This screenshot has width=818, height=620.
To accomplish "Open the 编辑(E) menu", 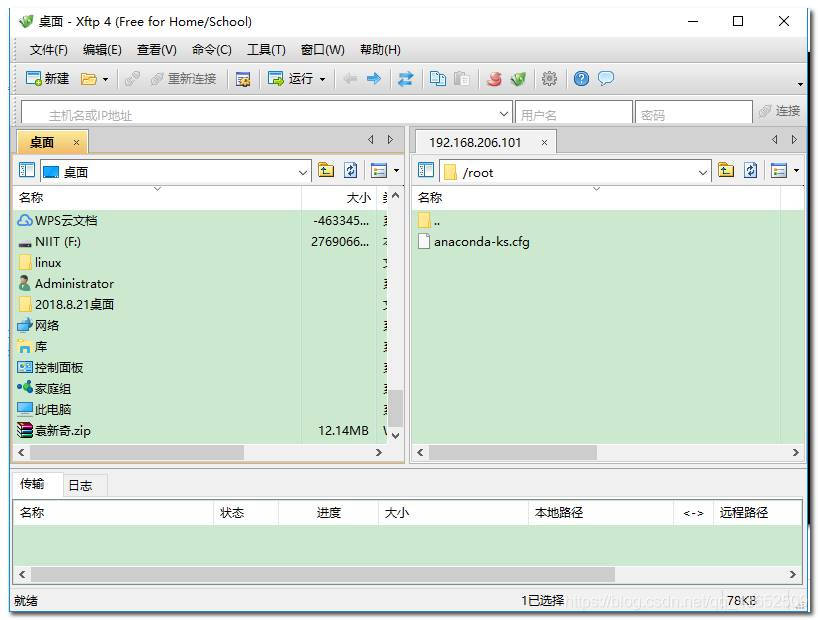I will click(x=102, y=50).
